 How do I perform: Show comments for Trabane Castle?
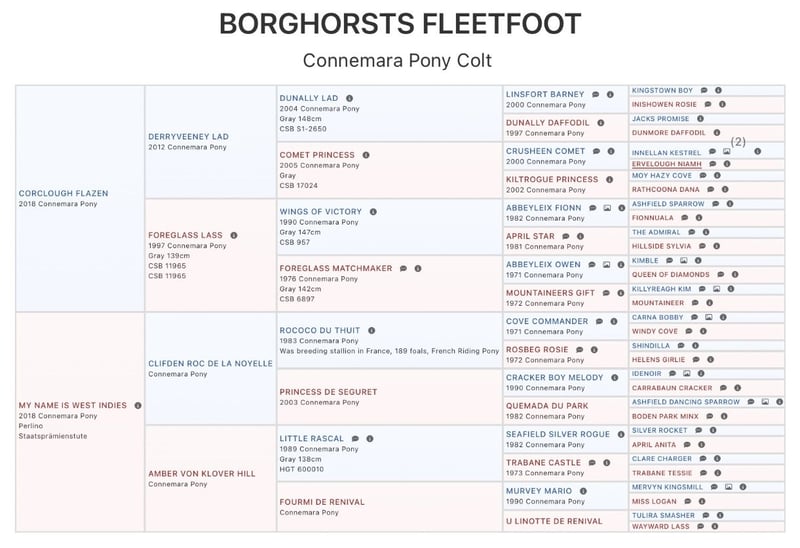point(592,463)
